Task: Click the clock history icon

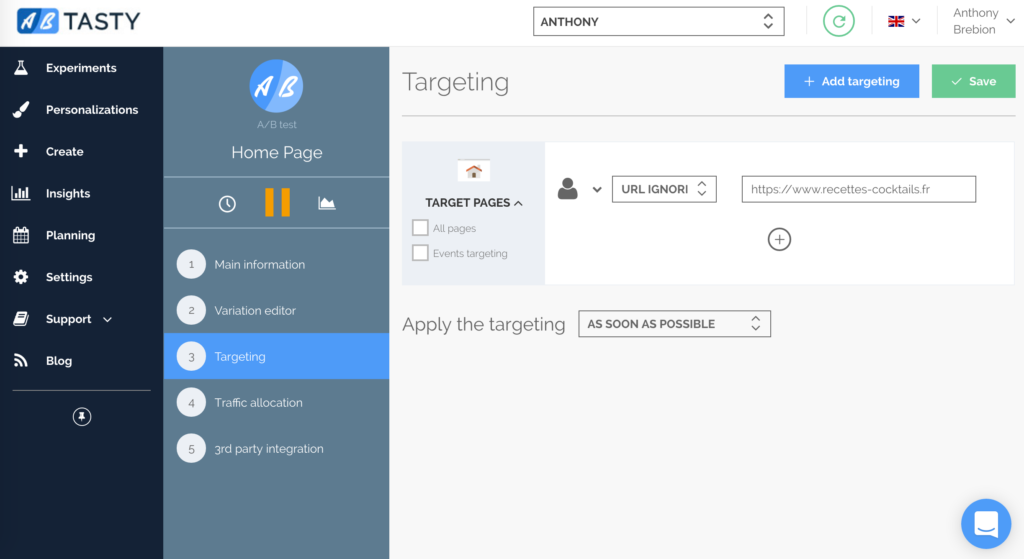Action: 227,203
